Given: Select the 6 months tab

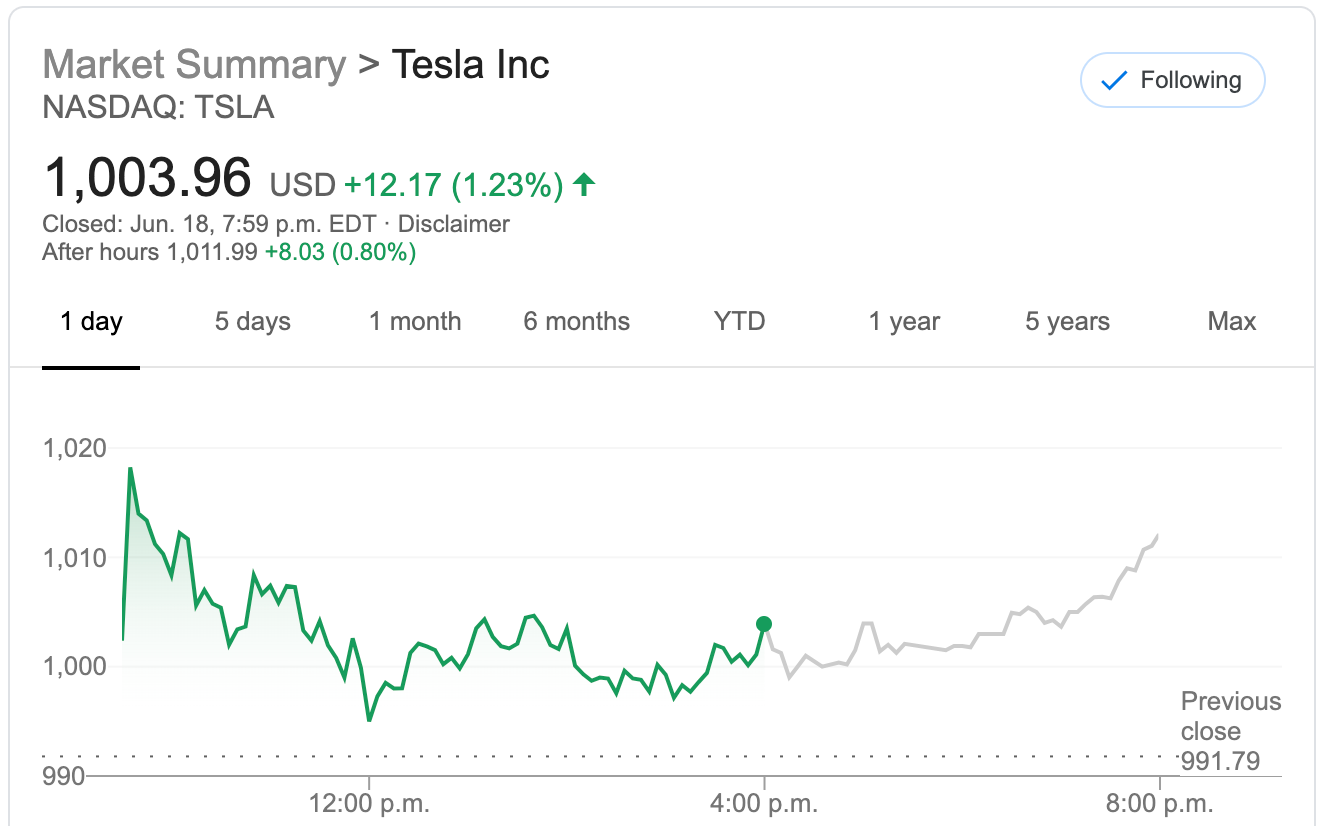Looking at the screenshot, I should click(x=576, y=322).
